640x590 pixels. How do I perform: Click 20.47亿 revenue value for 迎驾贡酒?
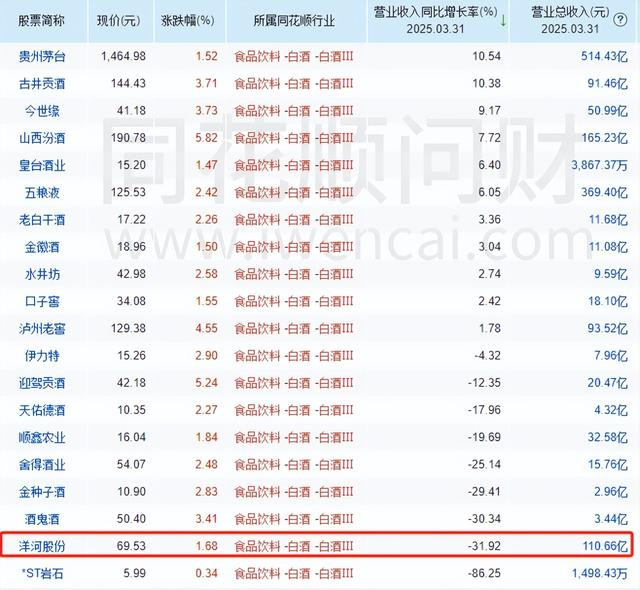pyautogui.click(x=607, y=383)
